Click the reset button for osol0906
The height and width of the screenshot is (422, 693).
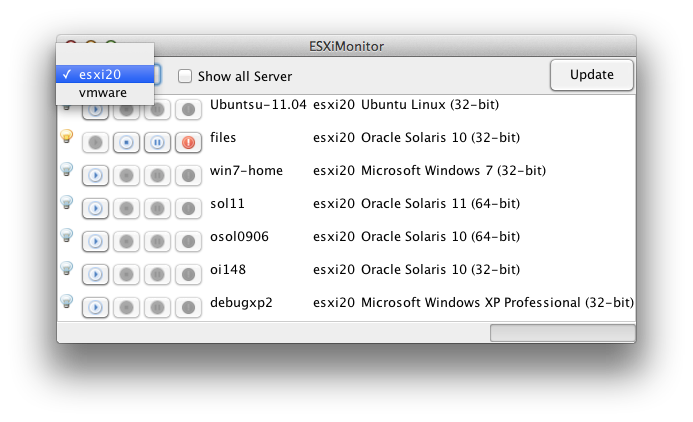[188, 241]
